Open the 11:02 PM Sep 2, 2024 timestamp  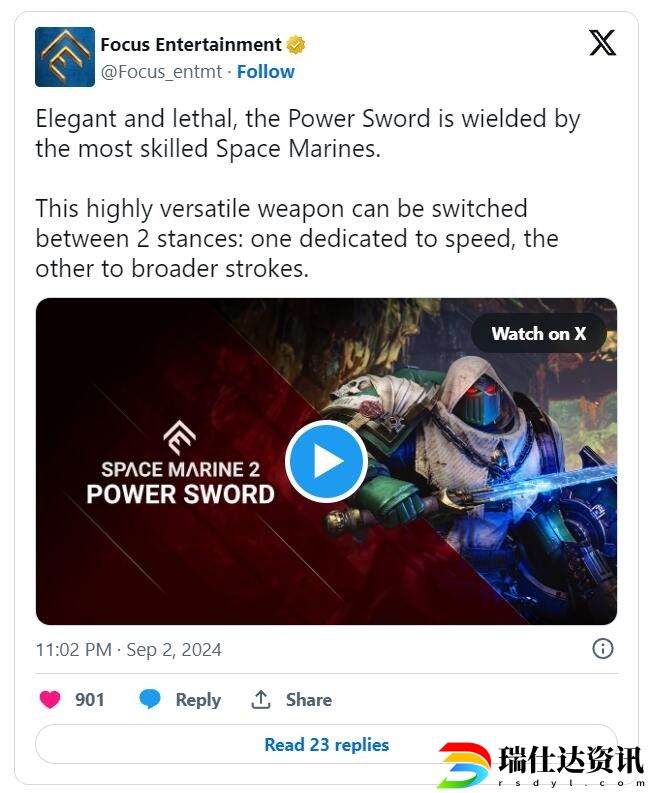[x=128, y=650]
